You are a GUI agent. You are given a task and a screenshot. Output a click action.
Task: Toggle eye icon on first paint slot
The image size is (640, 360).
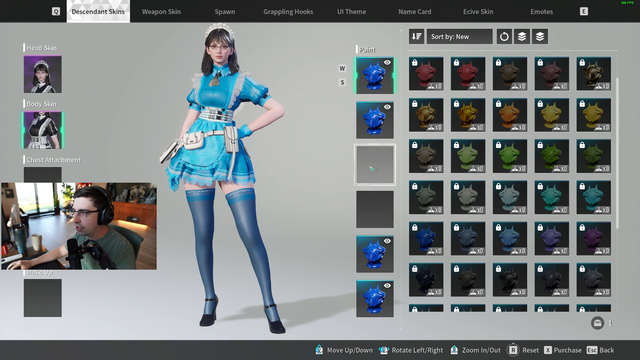click(387, 62)
